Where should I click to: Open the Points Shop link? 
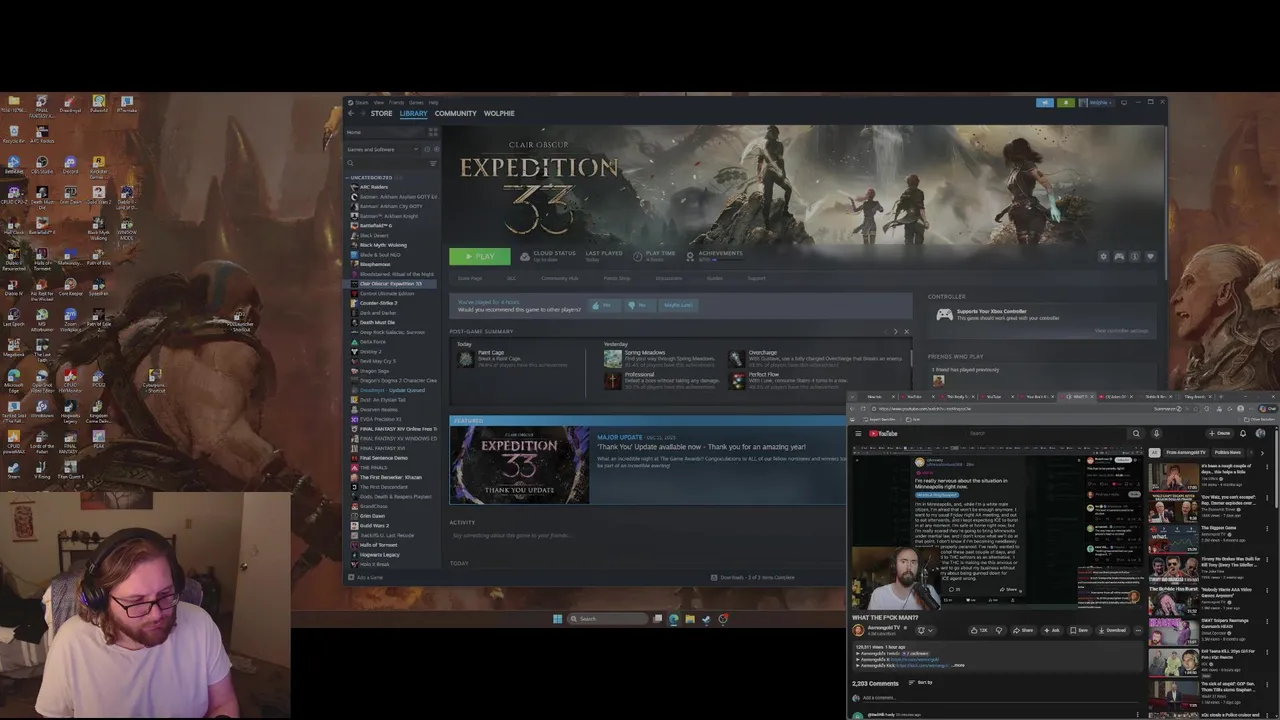[617, 278]
